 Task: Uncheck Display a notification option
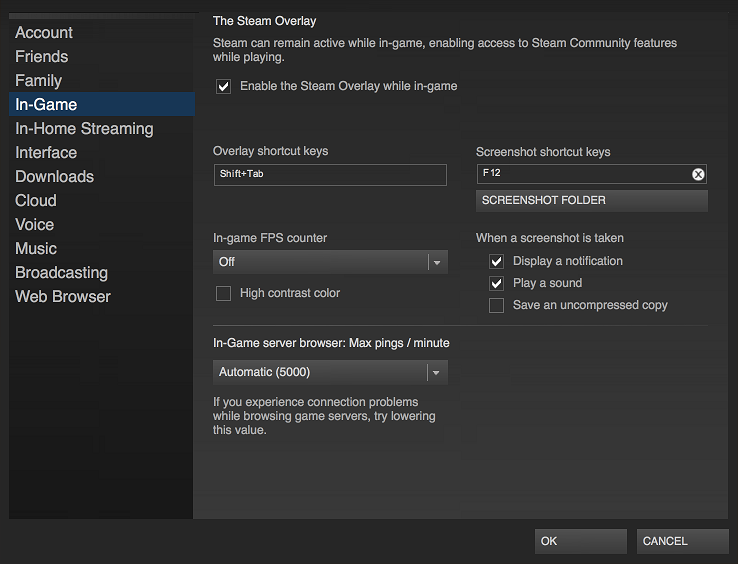pyautogui.click(x=496, y=261)
